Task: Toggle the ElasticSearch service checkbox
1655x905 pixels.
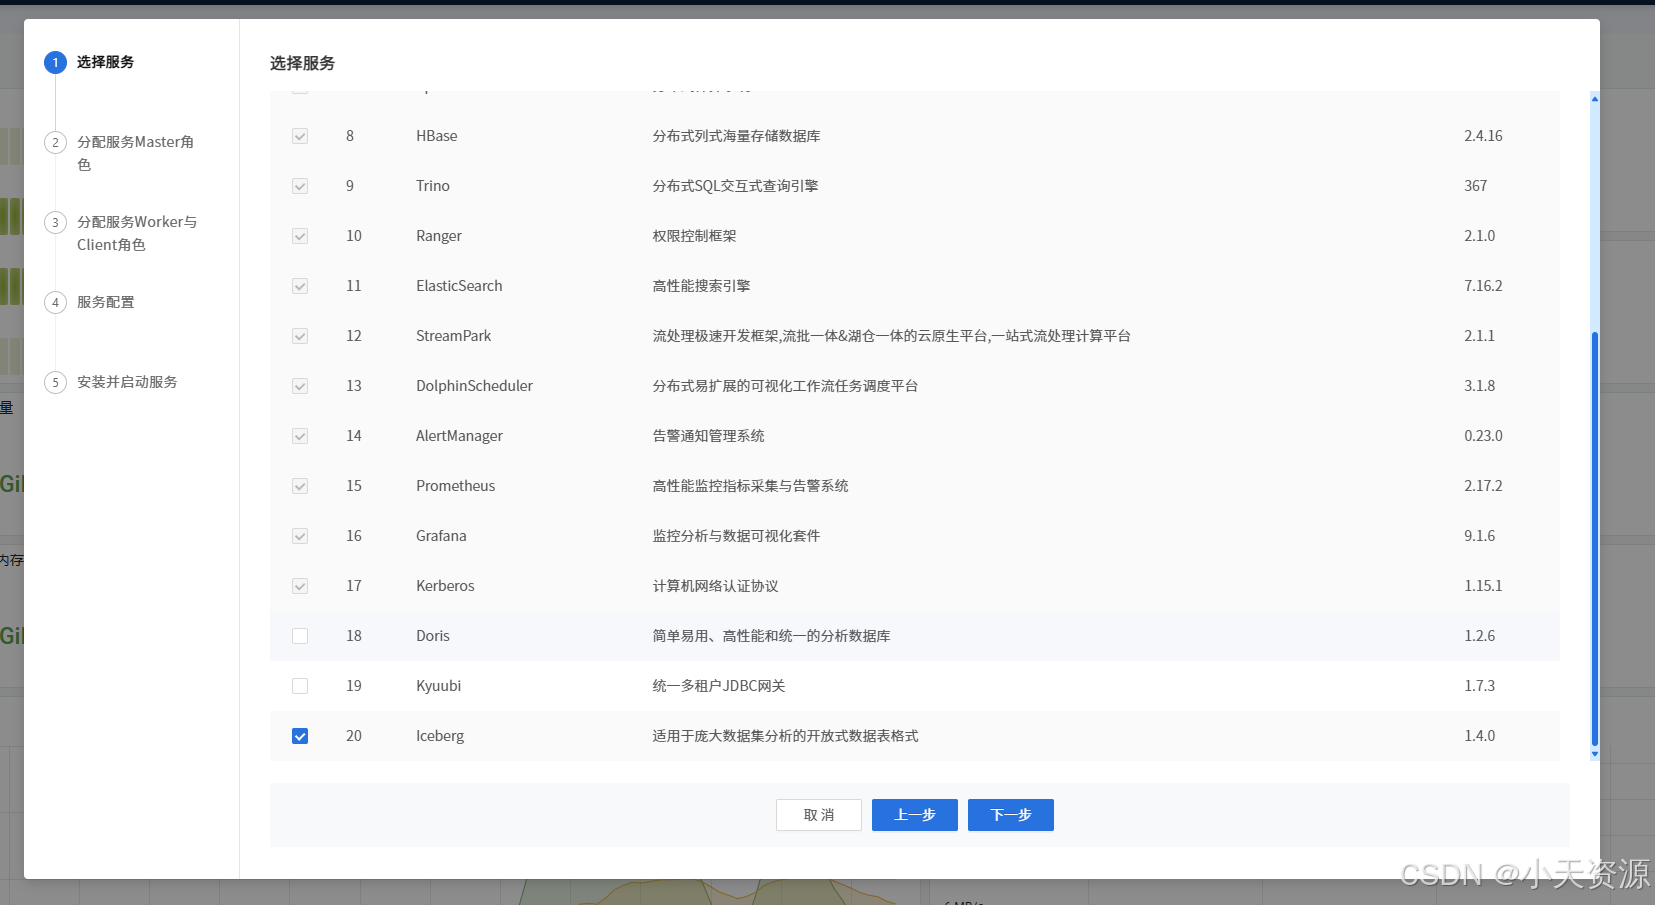Action: pyautogui.click(x=300, y=286)
